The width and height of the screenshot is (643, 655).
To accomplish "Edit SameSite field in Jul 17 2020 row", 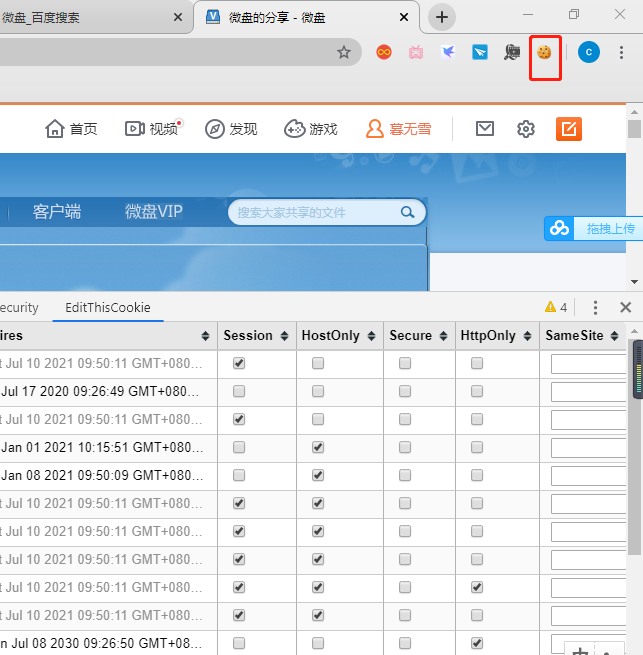I will pos(588,392).
